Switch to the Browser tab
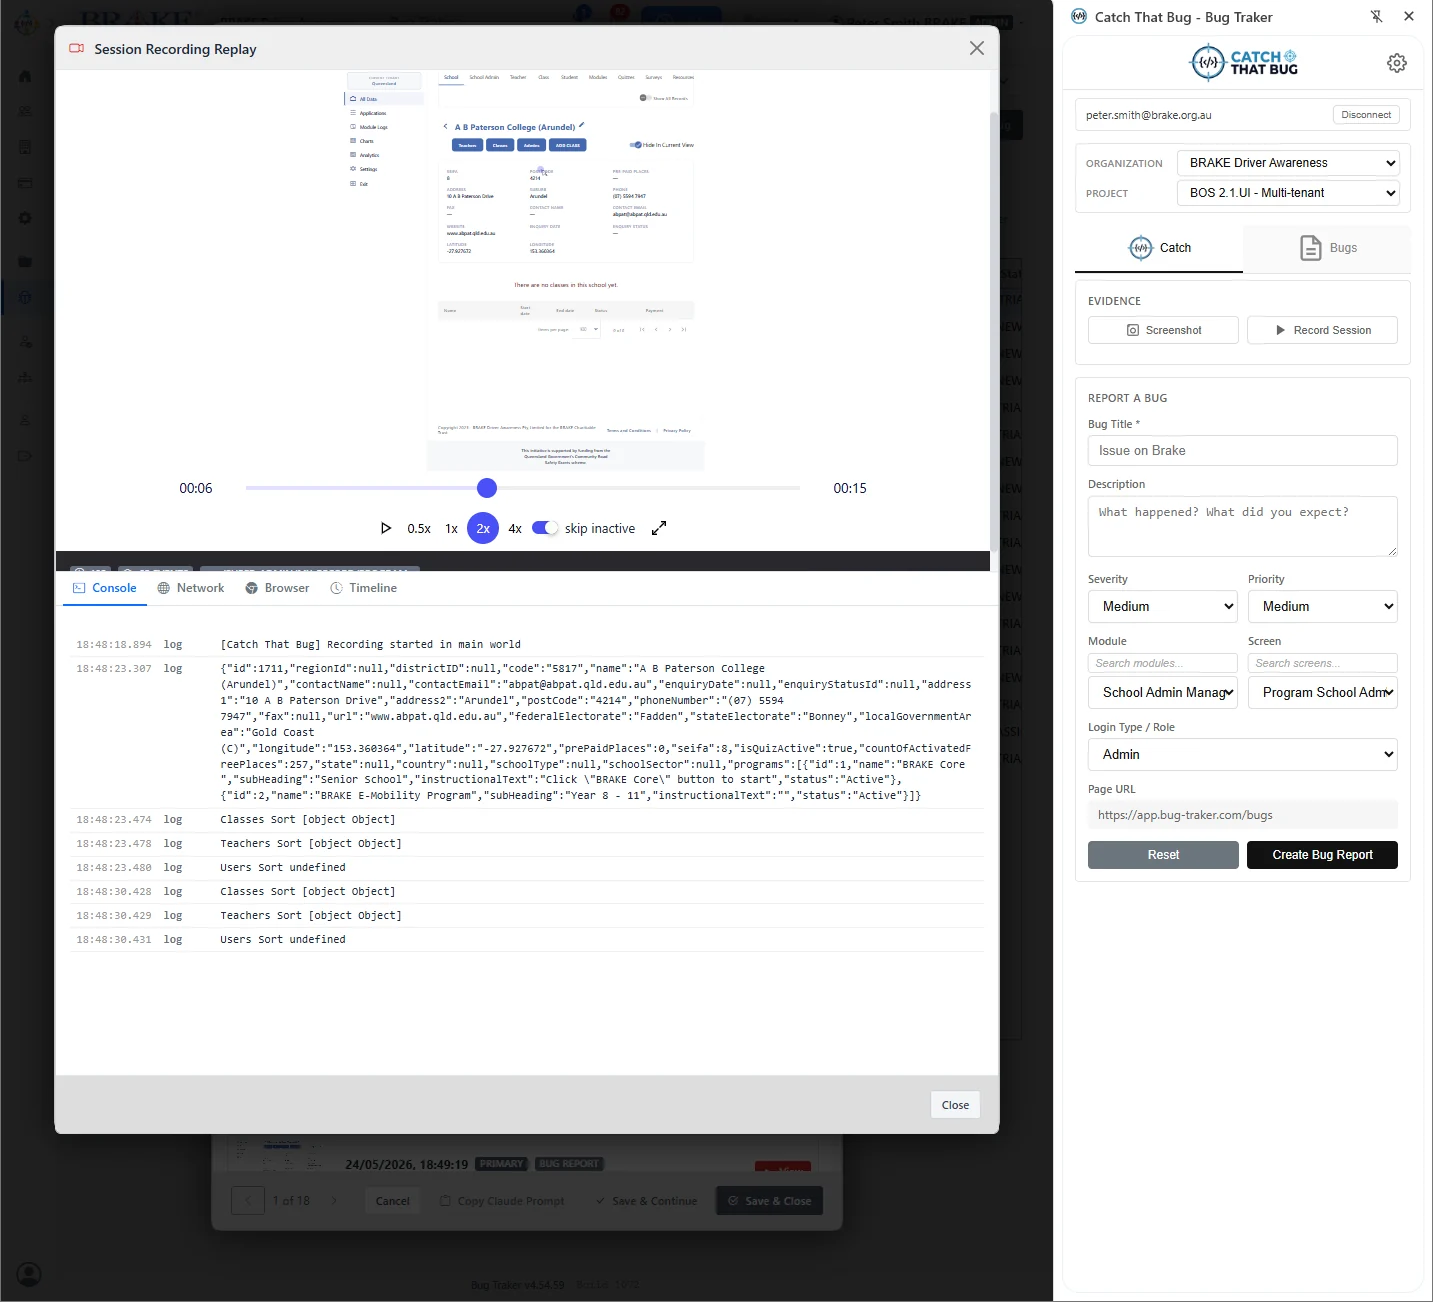This screenshot has width=1433, height=1302. click(277, 588)
